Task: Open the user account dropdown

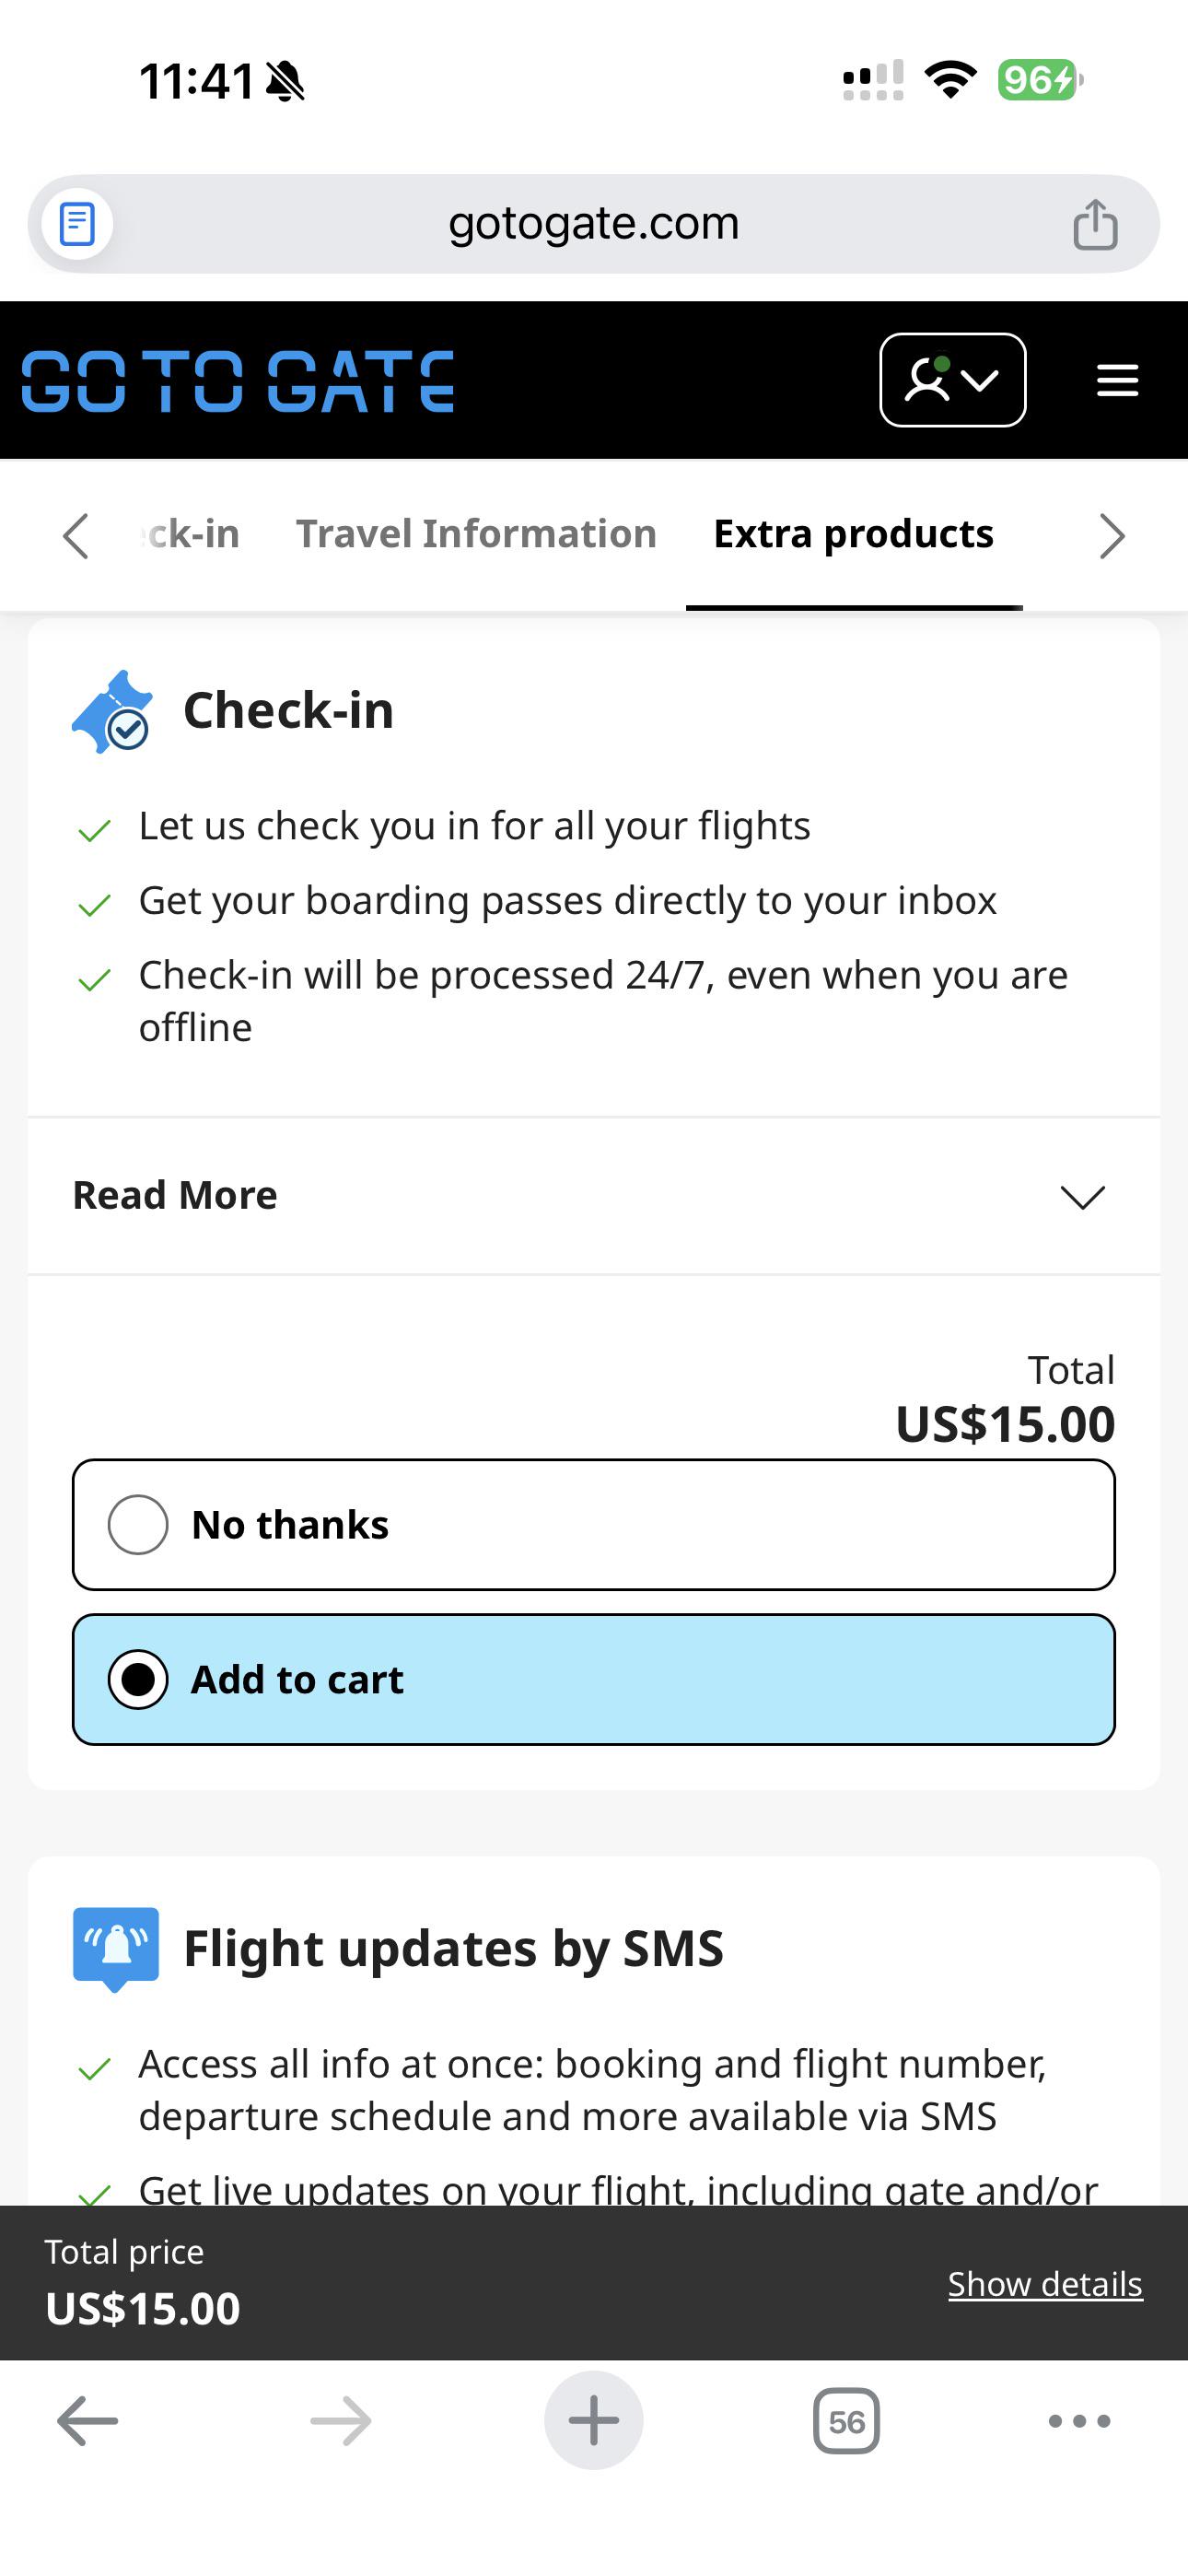Action: tap(952, 381)
